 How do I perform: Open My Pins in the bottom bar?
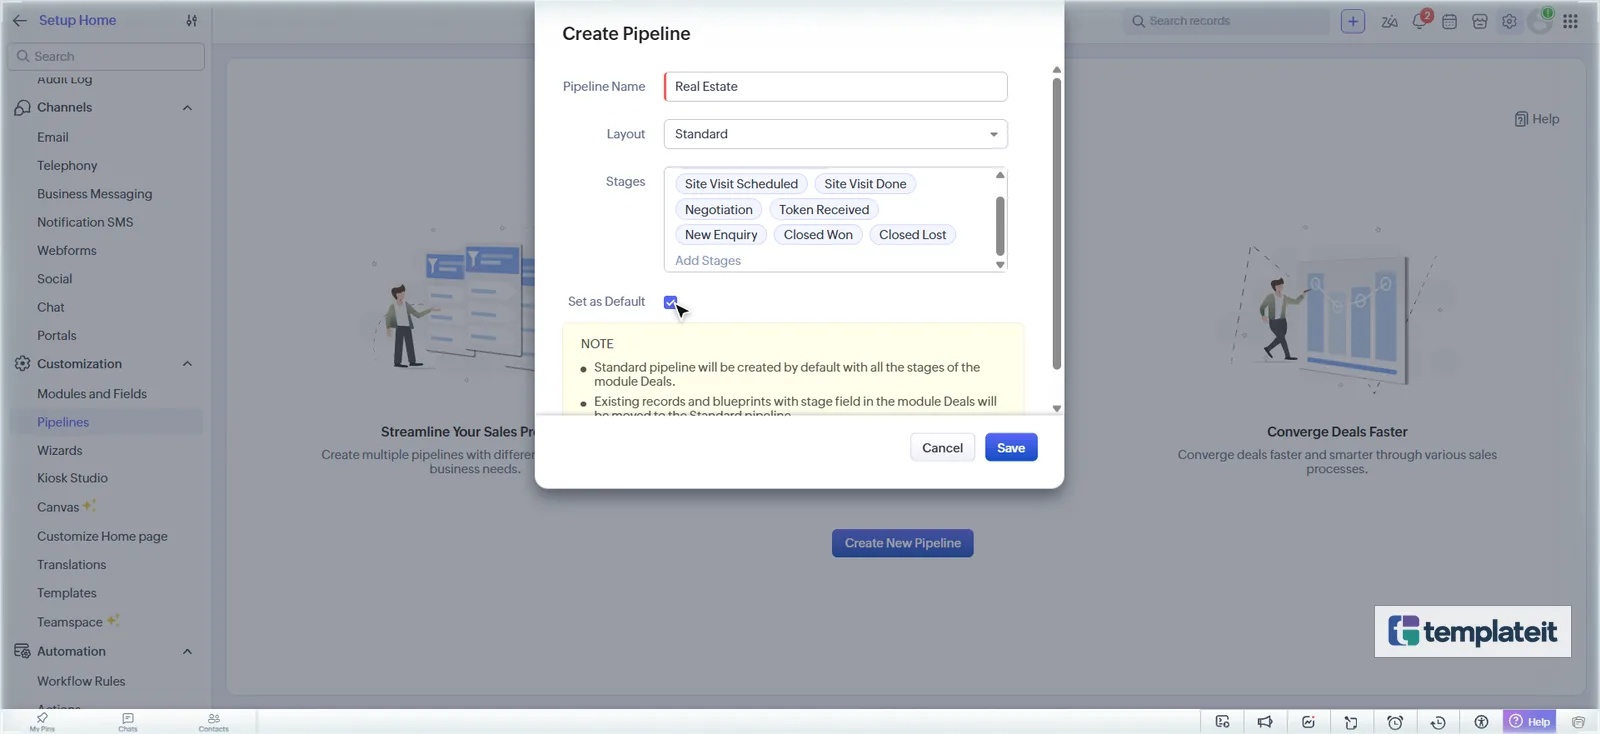[42, 722]
